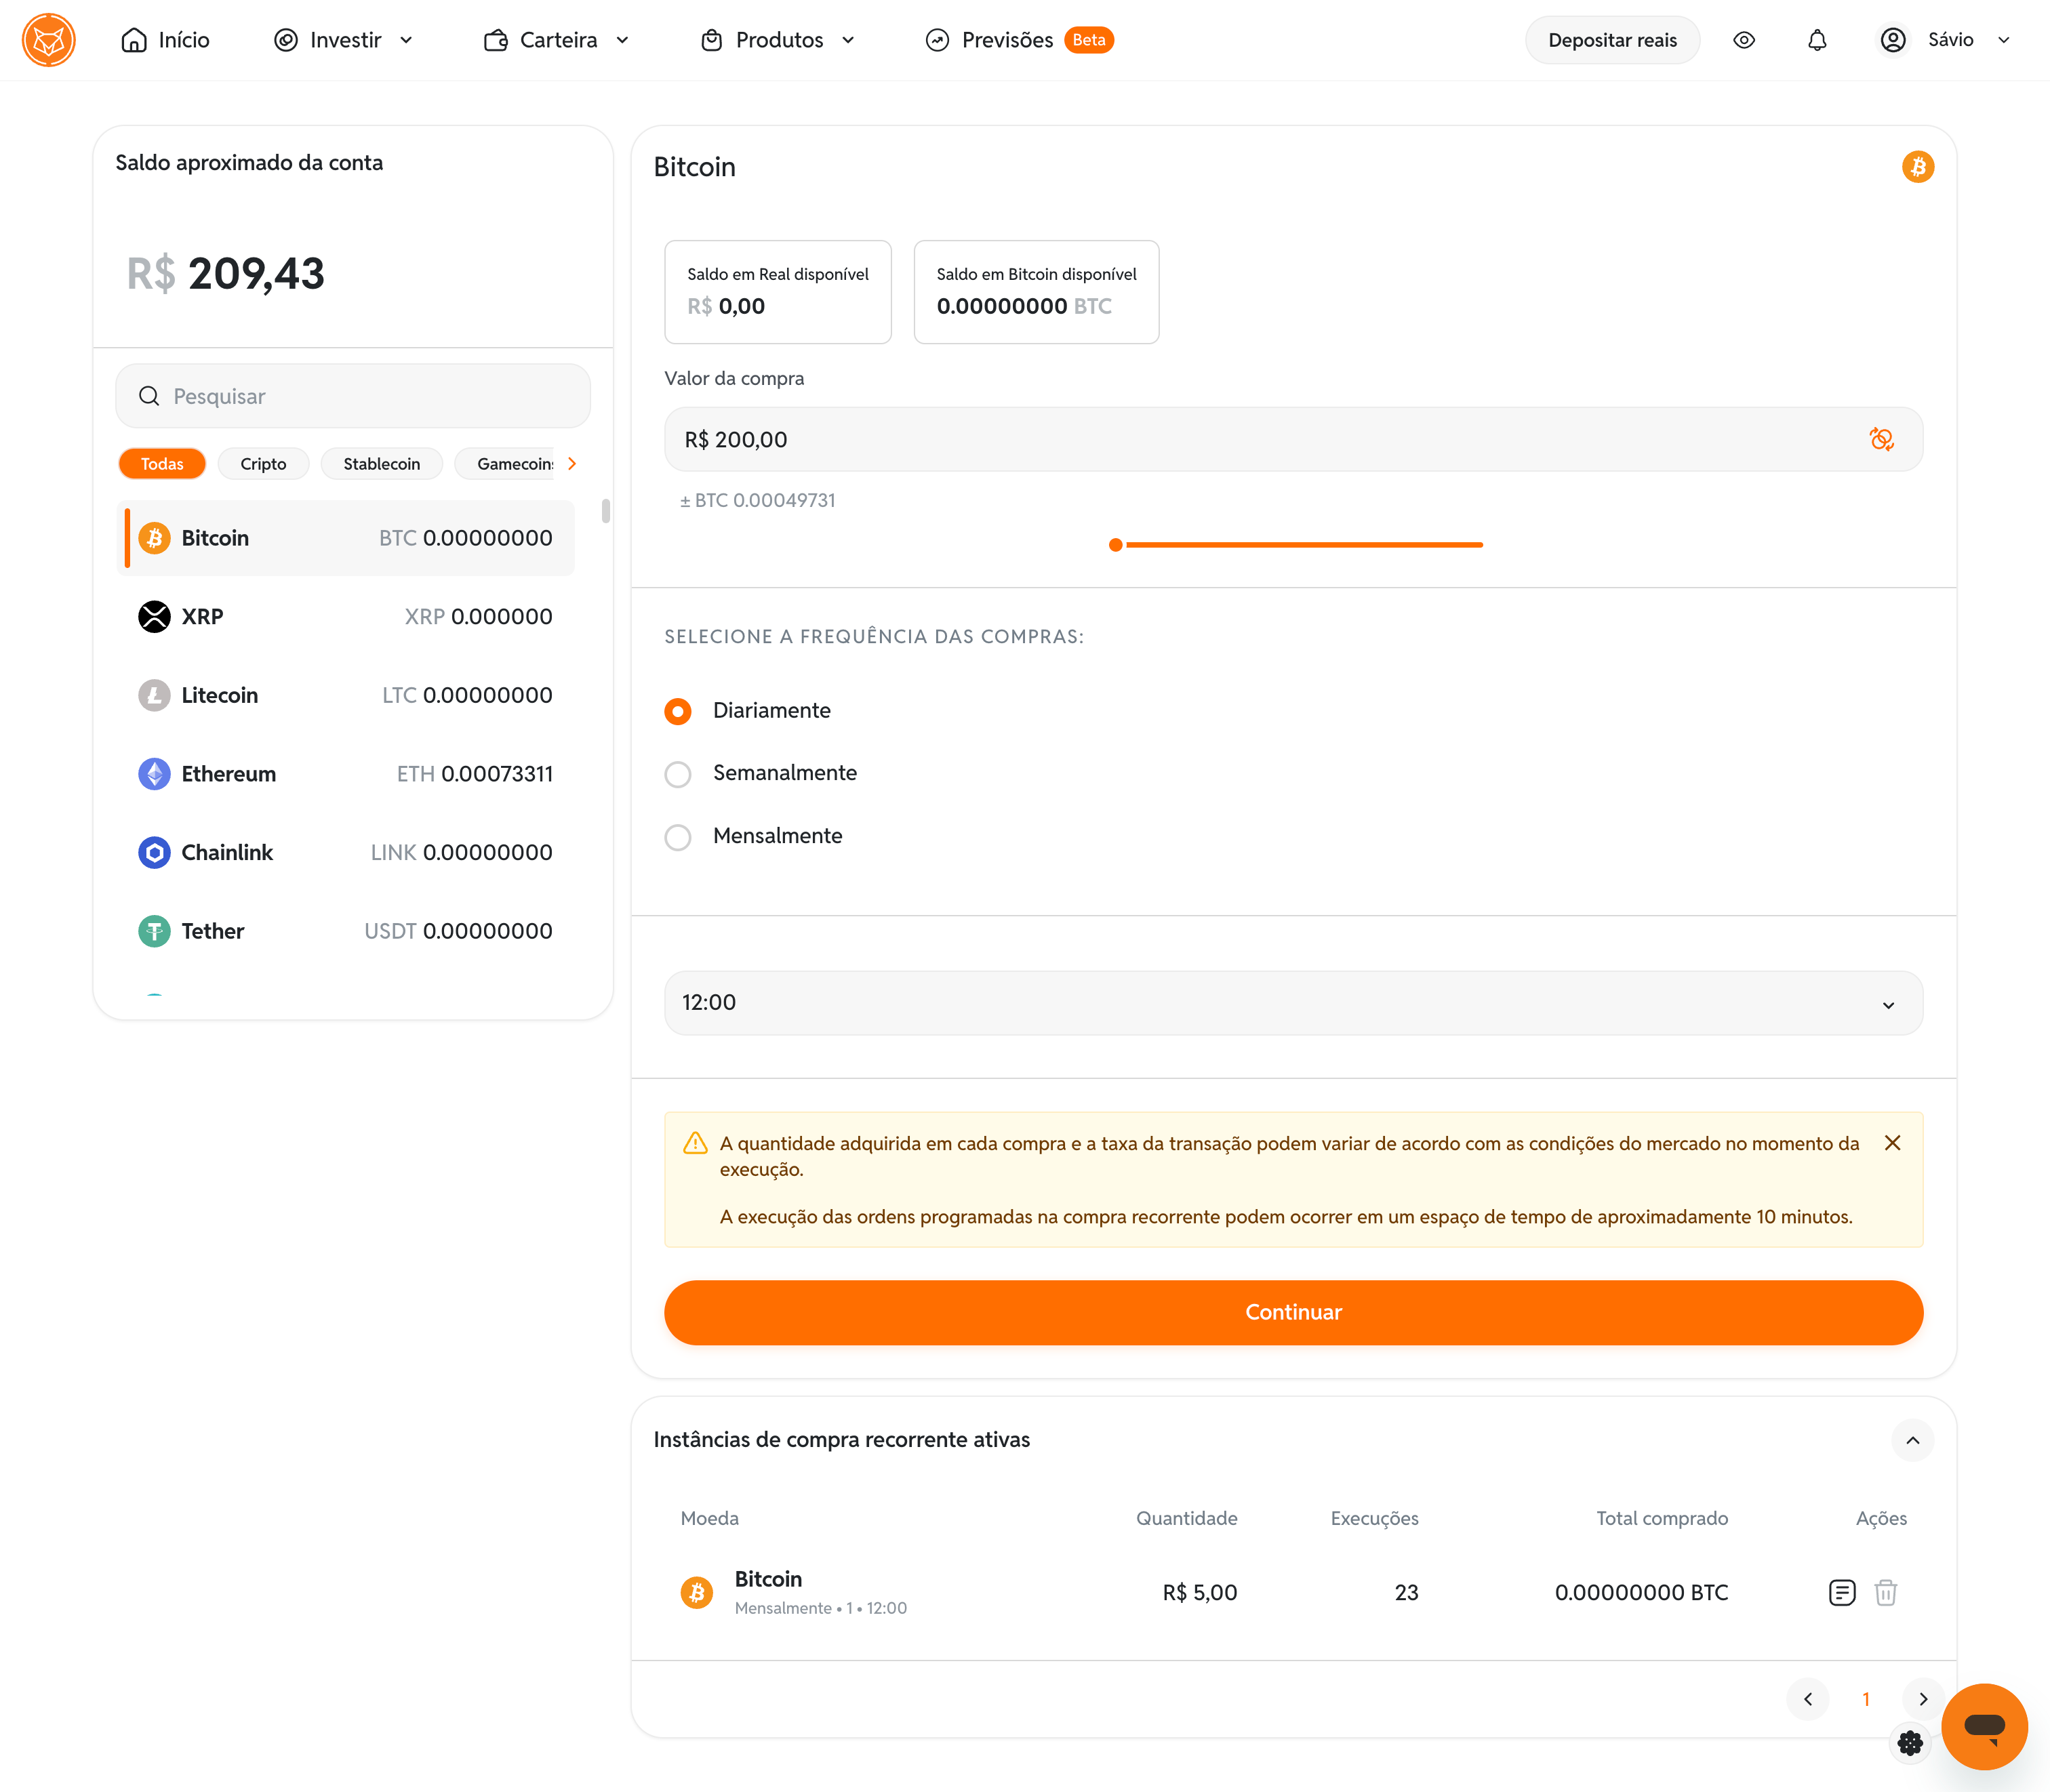Image resolution: width=2050 pixels, height=1792 pixels.
Task: Click the coin list scrollbar
Action: pyautogui.click(x=605, y=511)
